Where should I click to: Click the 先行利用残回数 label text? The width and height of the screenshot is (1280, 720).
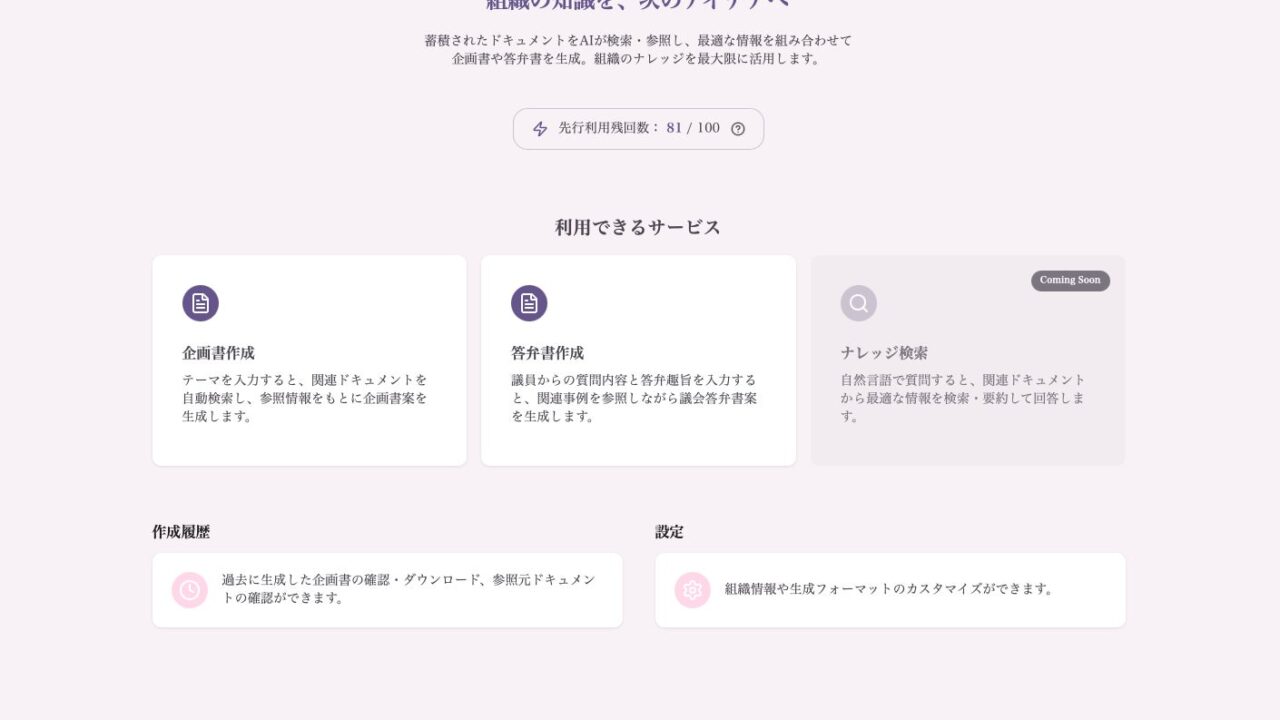tap(609, 129)
